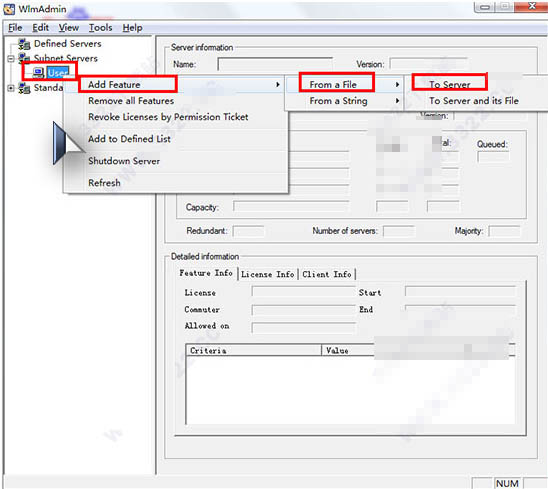Select To Server and its File

coord(474,101)
